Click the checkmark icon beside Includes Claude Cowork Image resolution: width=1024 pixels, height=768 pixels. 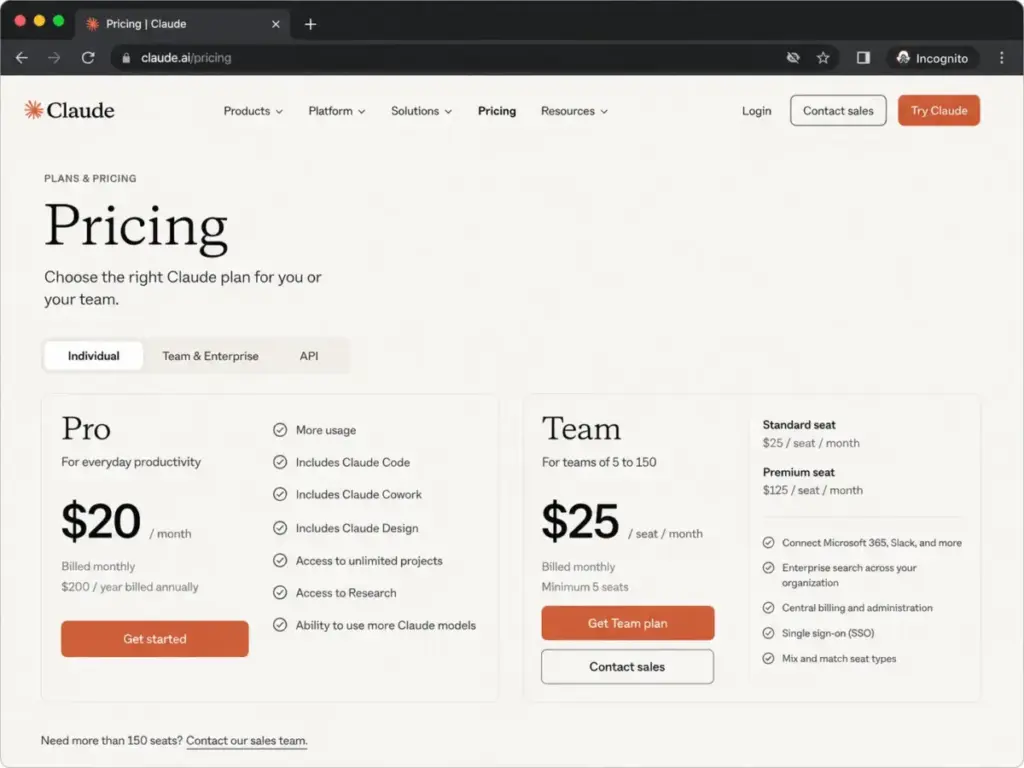tap(280, 494)
